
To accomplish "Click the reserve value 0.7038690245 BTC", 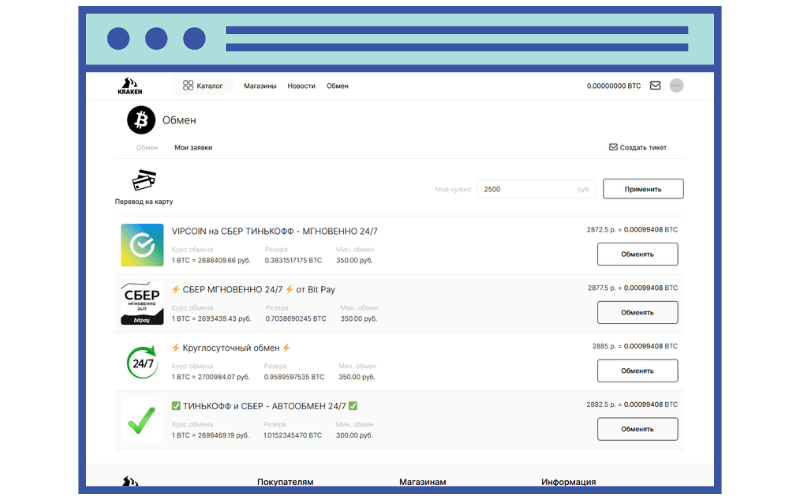I will click(296, 318).
